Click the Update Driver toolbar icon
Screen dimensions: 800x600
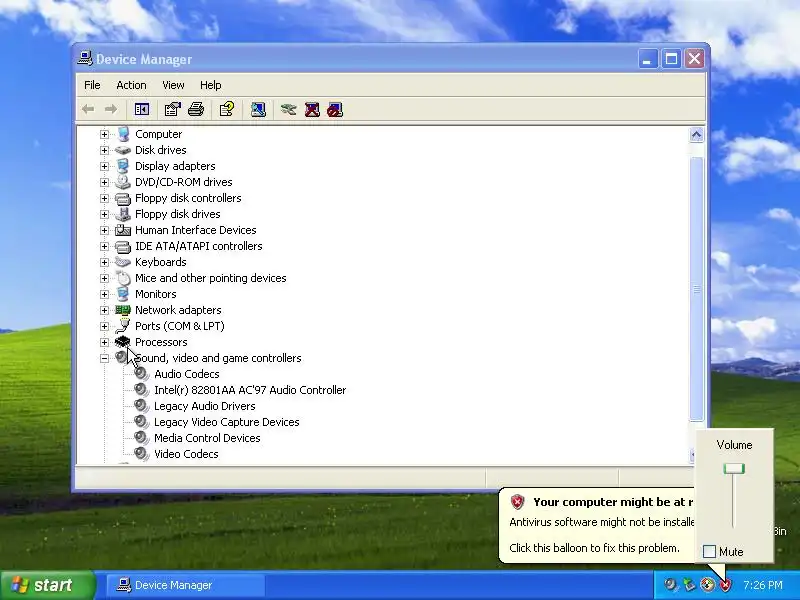[289, 109]
